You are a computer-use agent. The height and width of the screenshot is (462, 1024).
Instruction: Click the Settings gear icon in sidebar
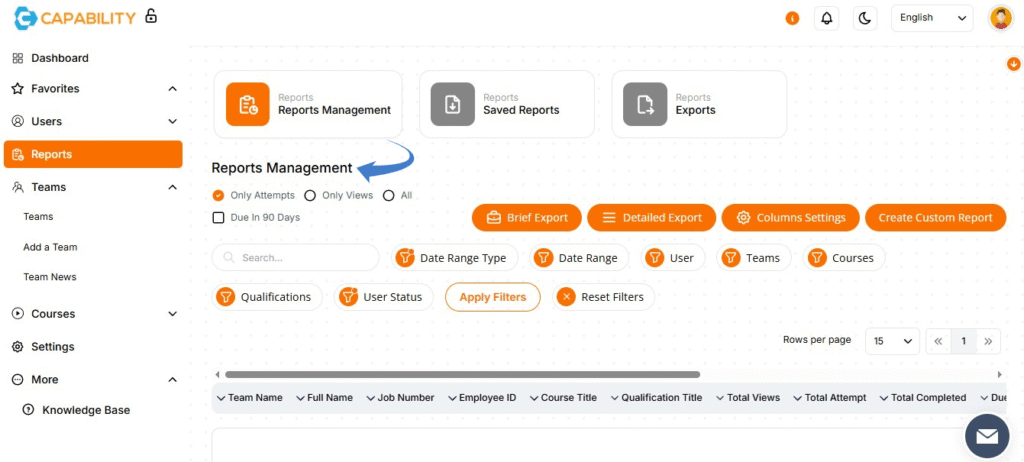tap(18, 346)
